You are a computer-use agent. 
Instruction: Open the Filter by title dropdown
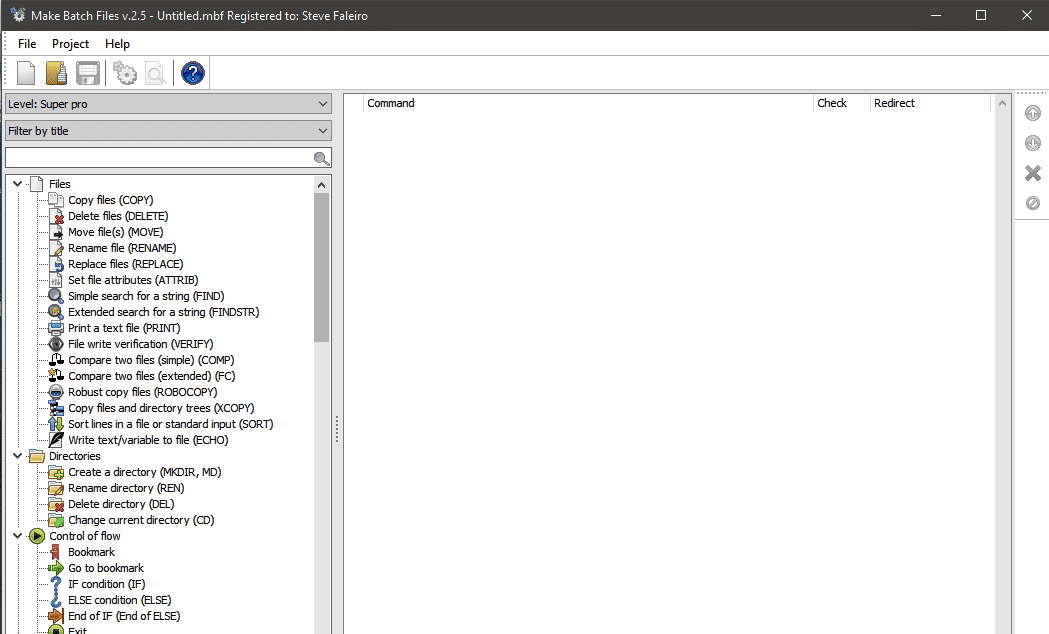tap(168, 130)
